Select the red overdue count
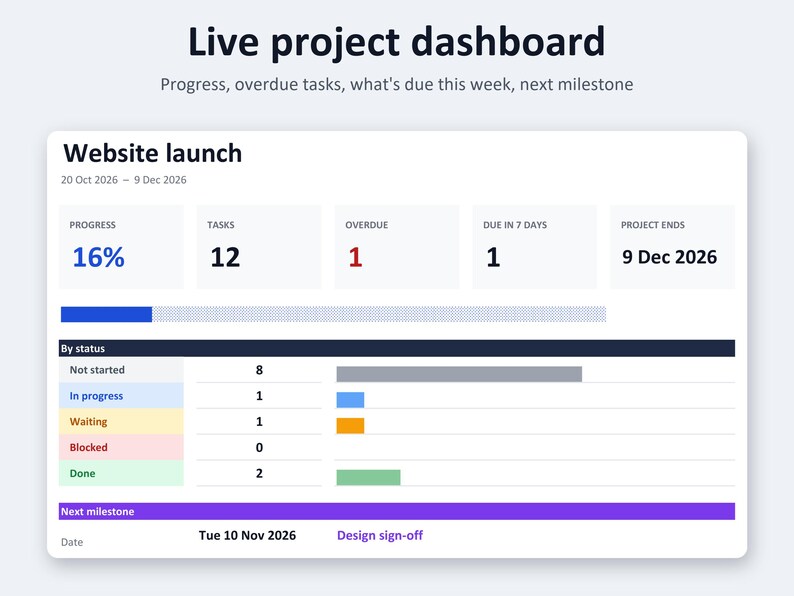The height and width of the screenshot is (596, 794). click(x=355, y=257)
